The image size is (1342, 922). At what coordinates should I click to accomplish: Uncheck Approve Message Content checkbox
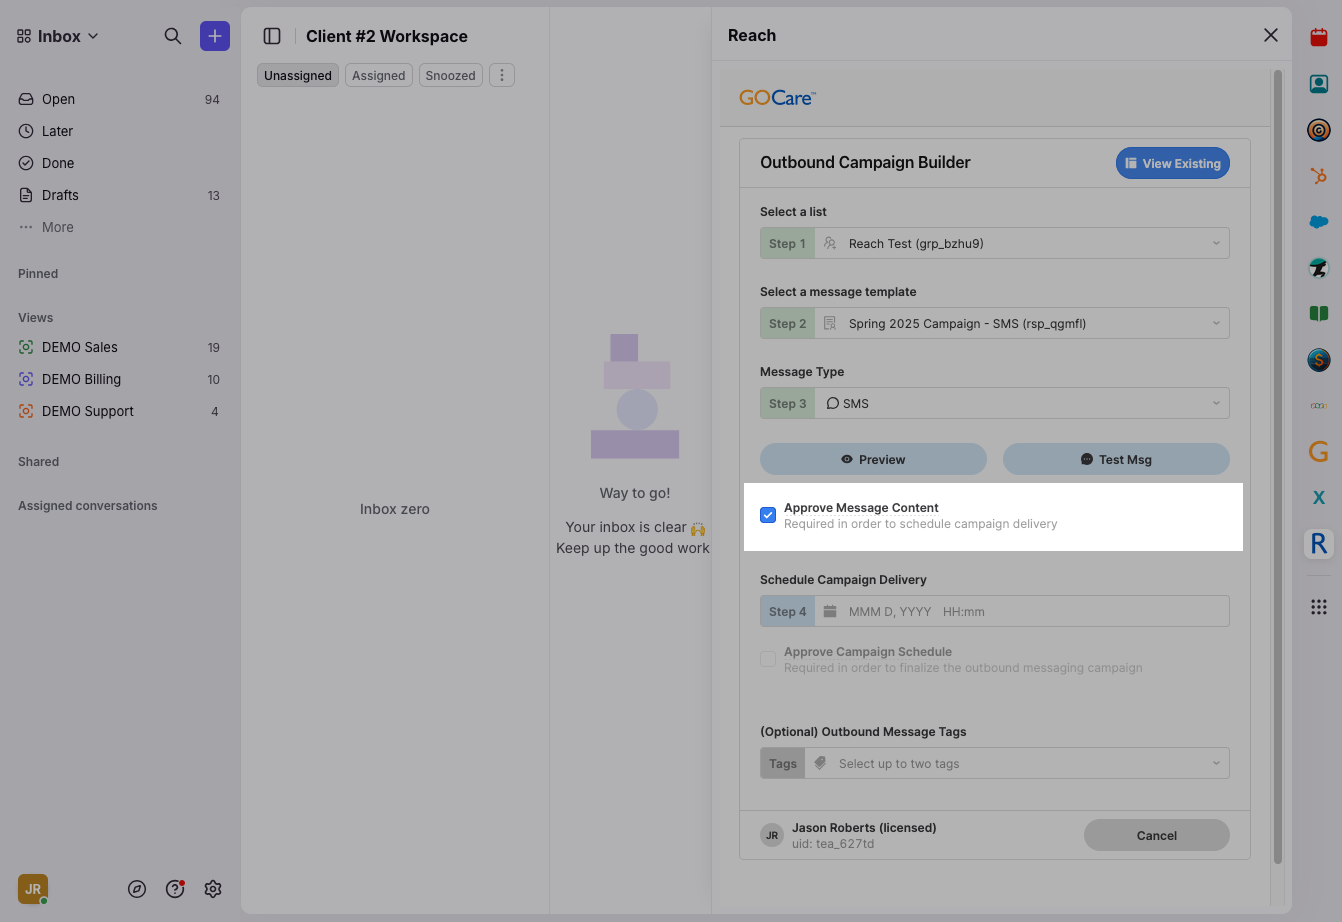coord(768,515)
